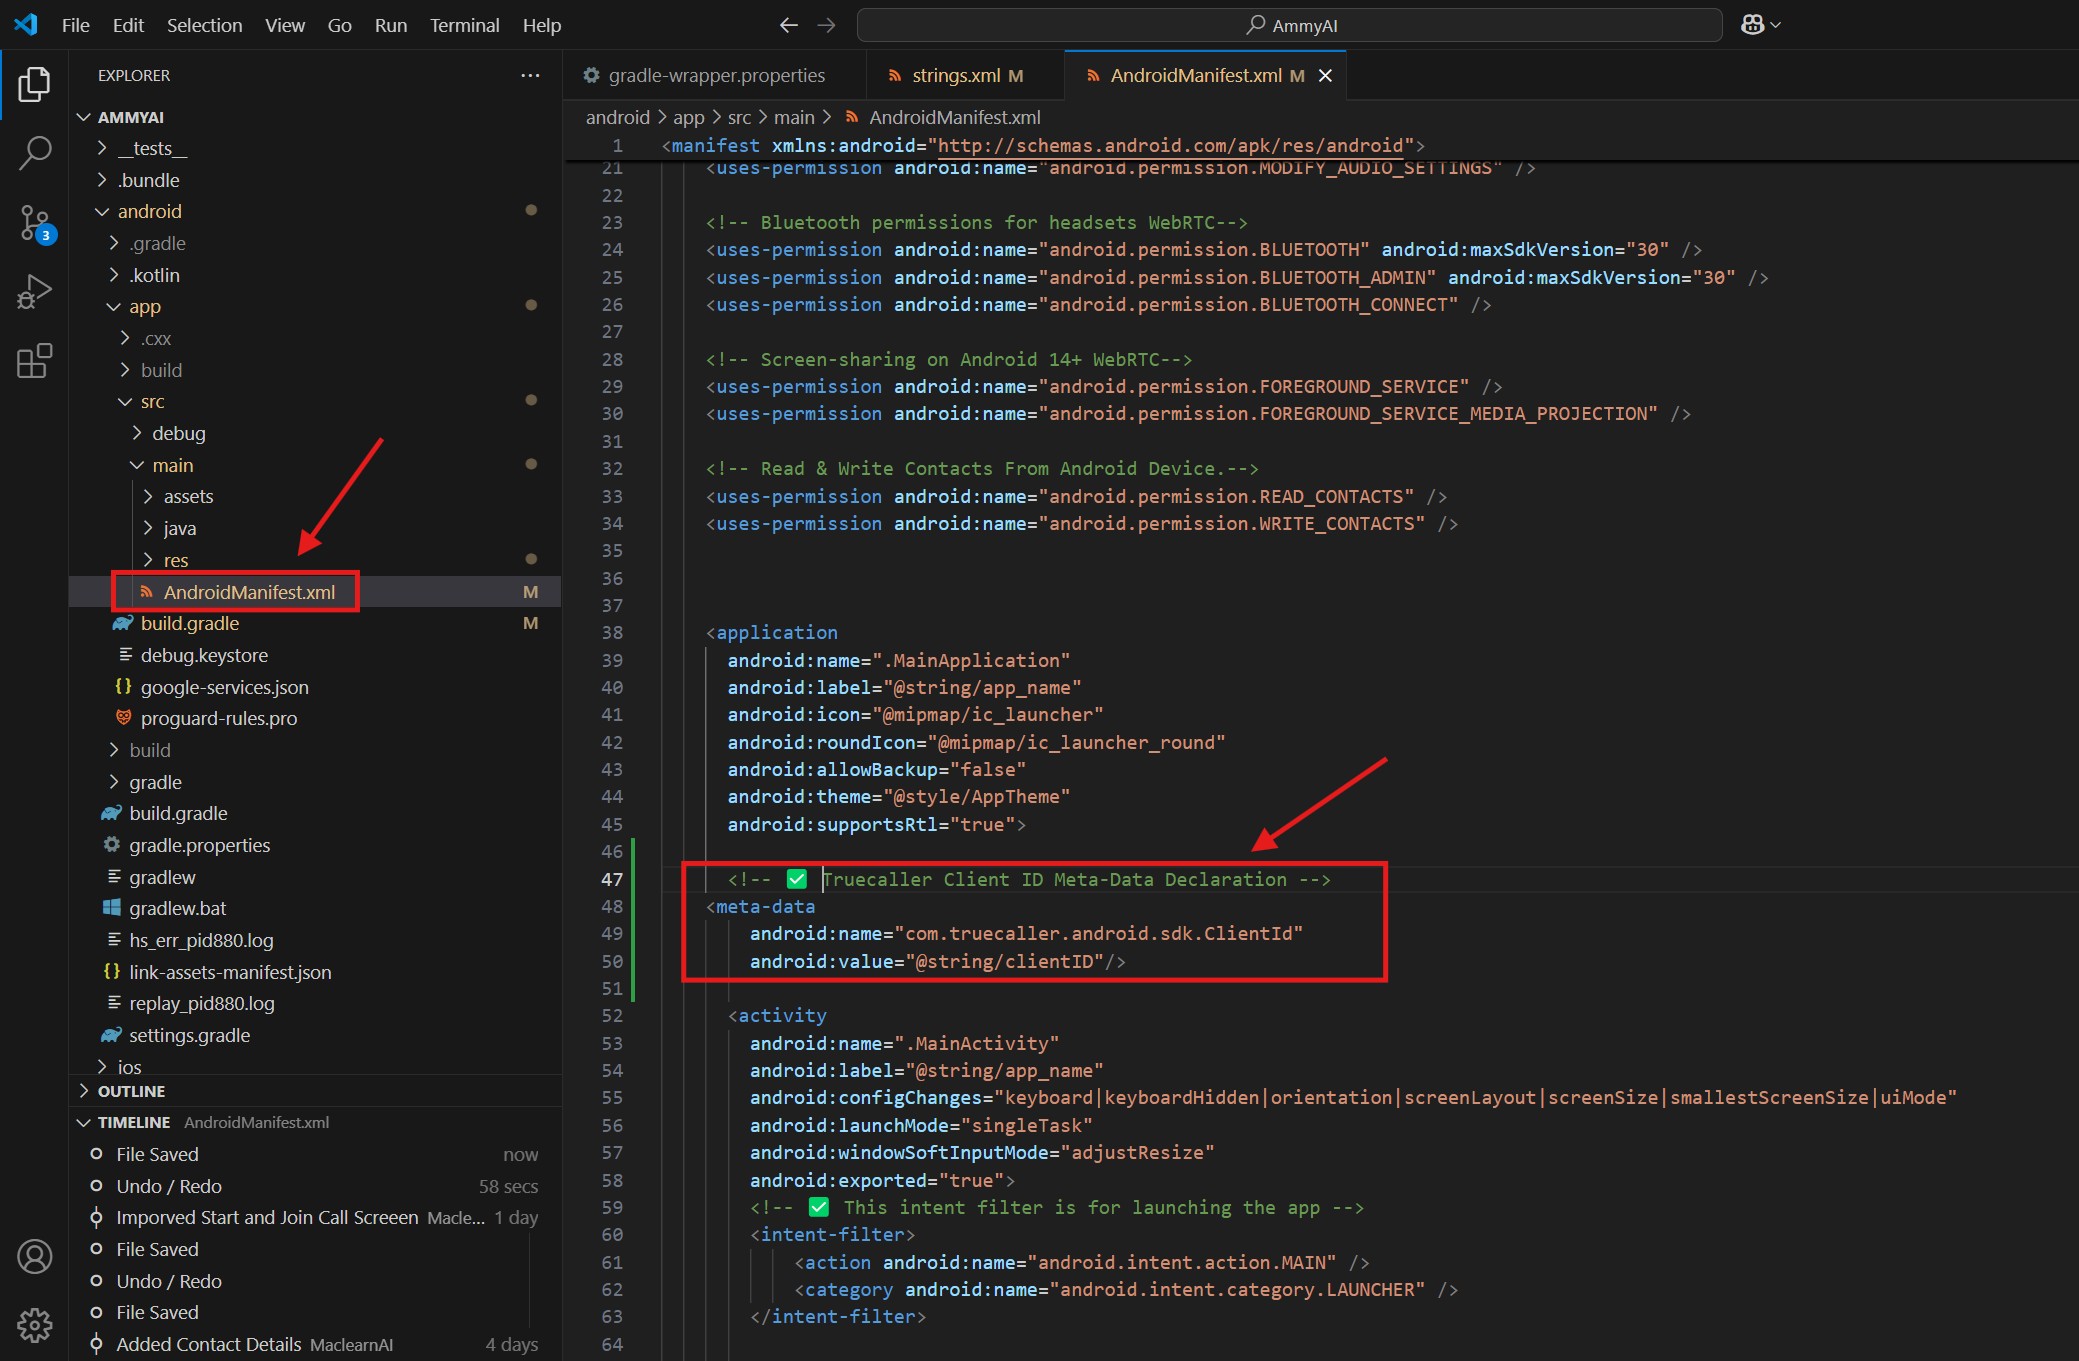2079x1361 pixels.
Task: Open Source Control with 3 changes
Action: [x=34, y=223]
